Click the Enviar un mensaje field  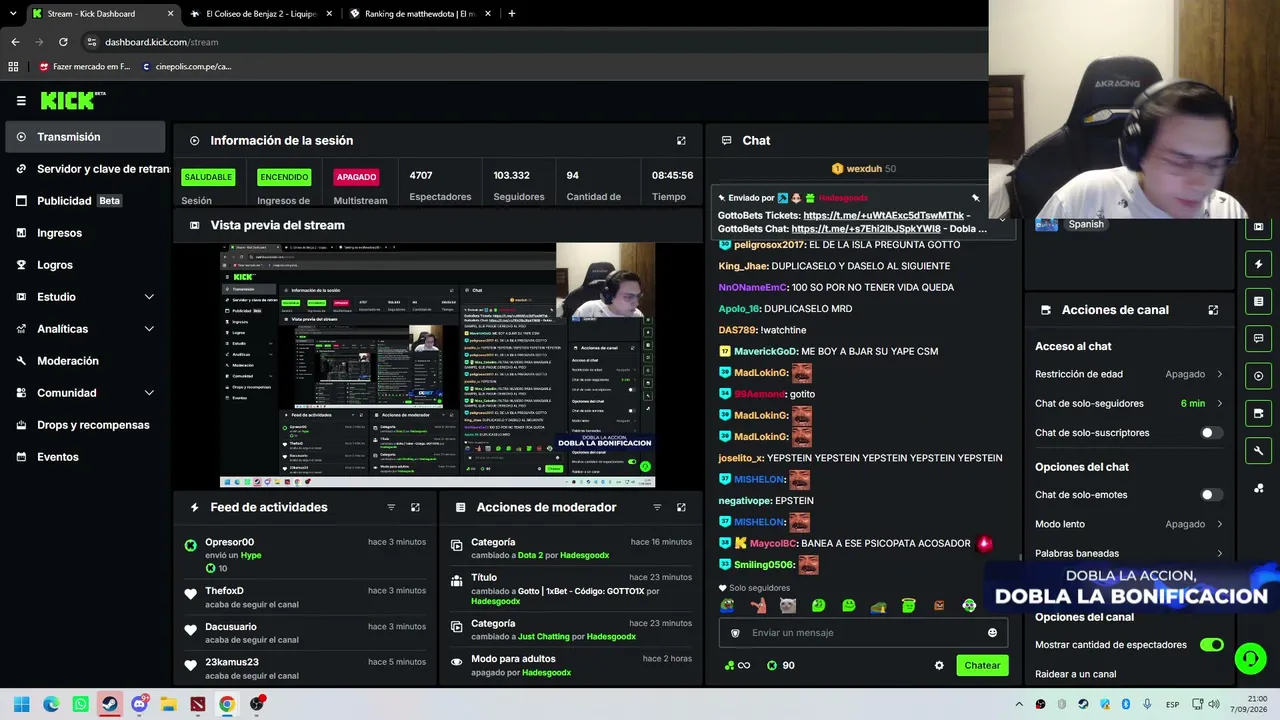tap(862, 632)
